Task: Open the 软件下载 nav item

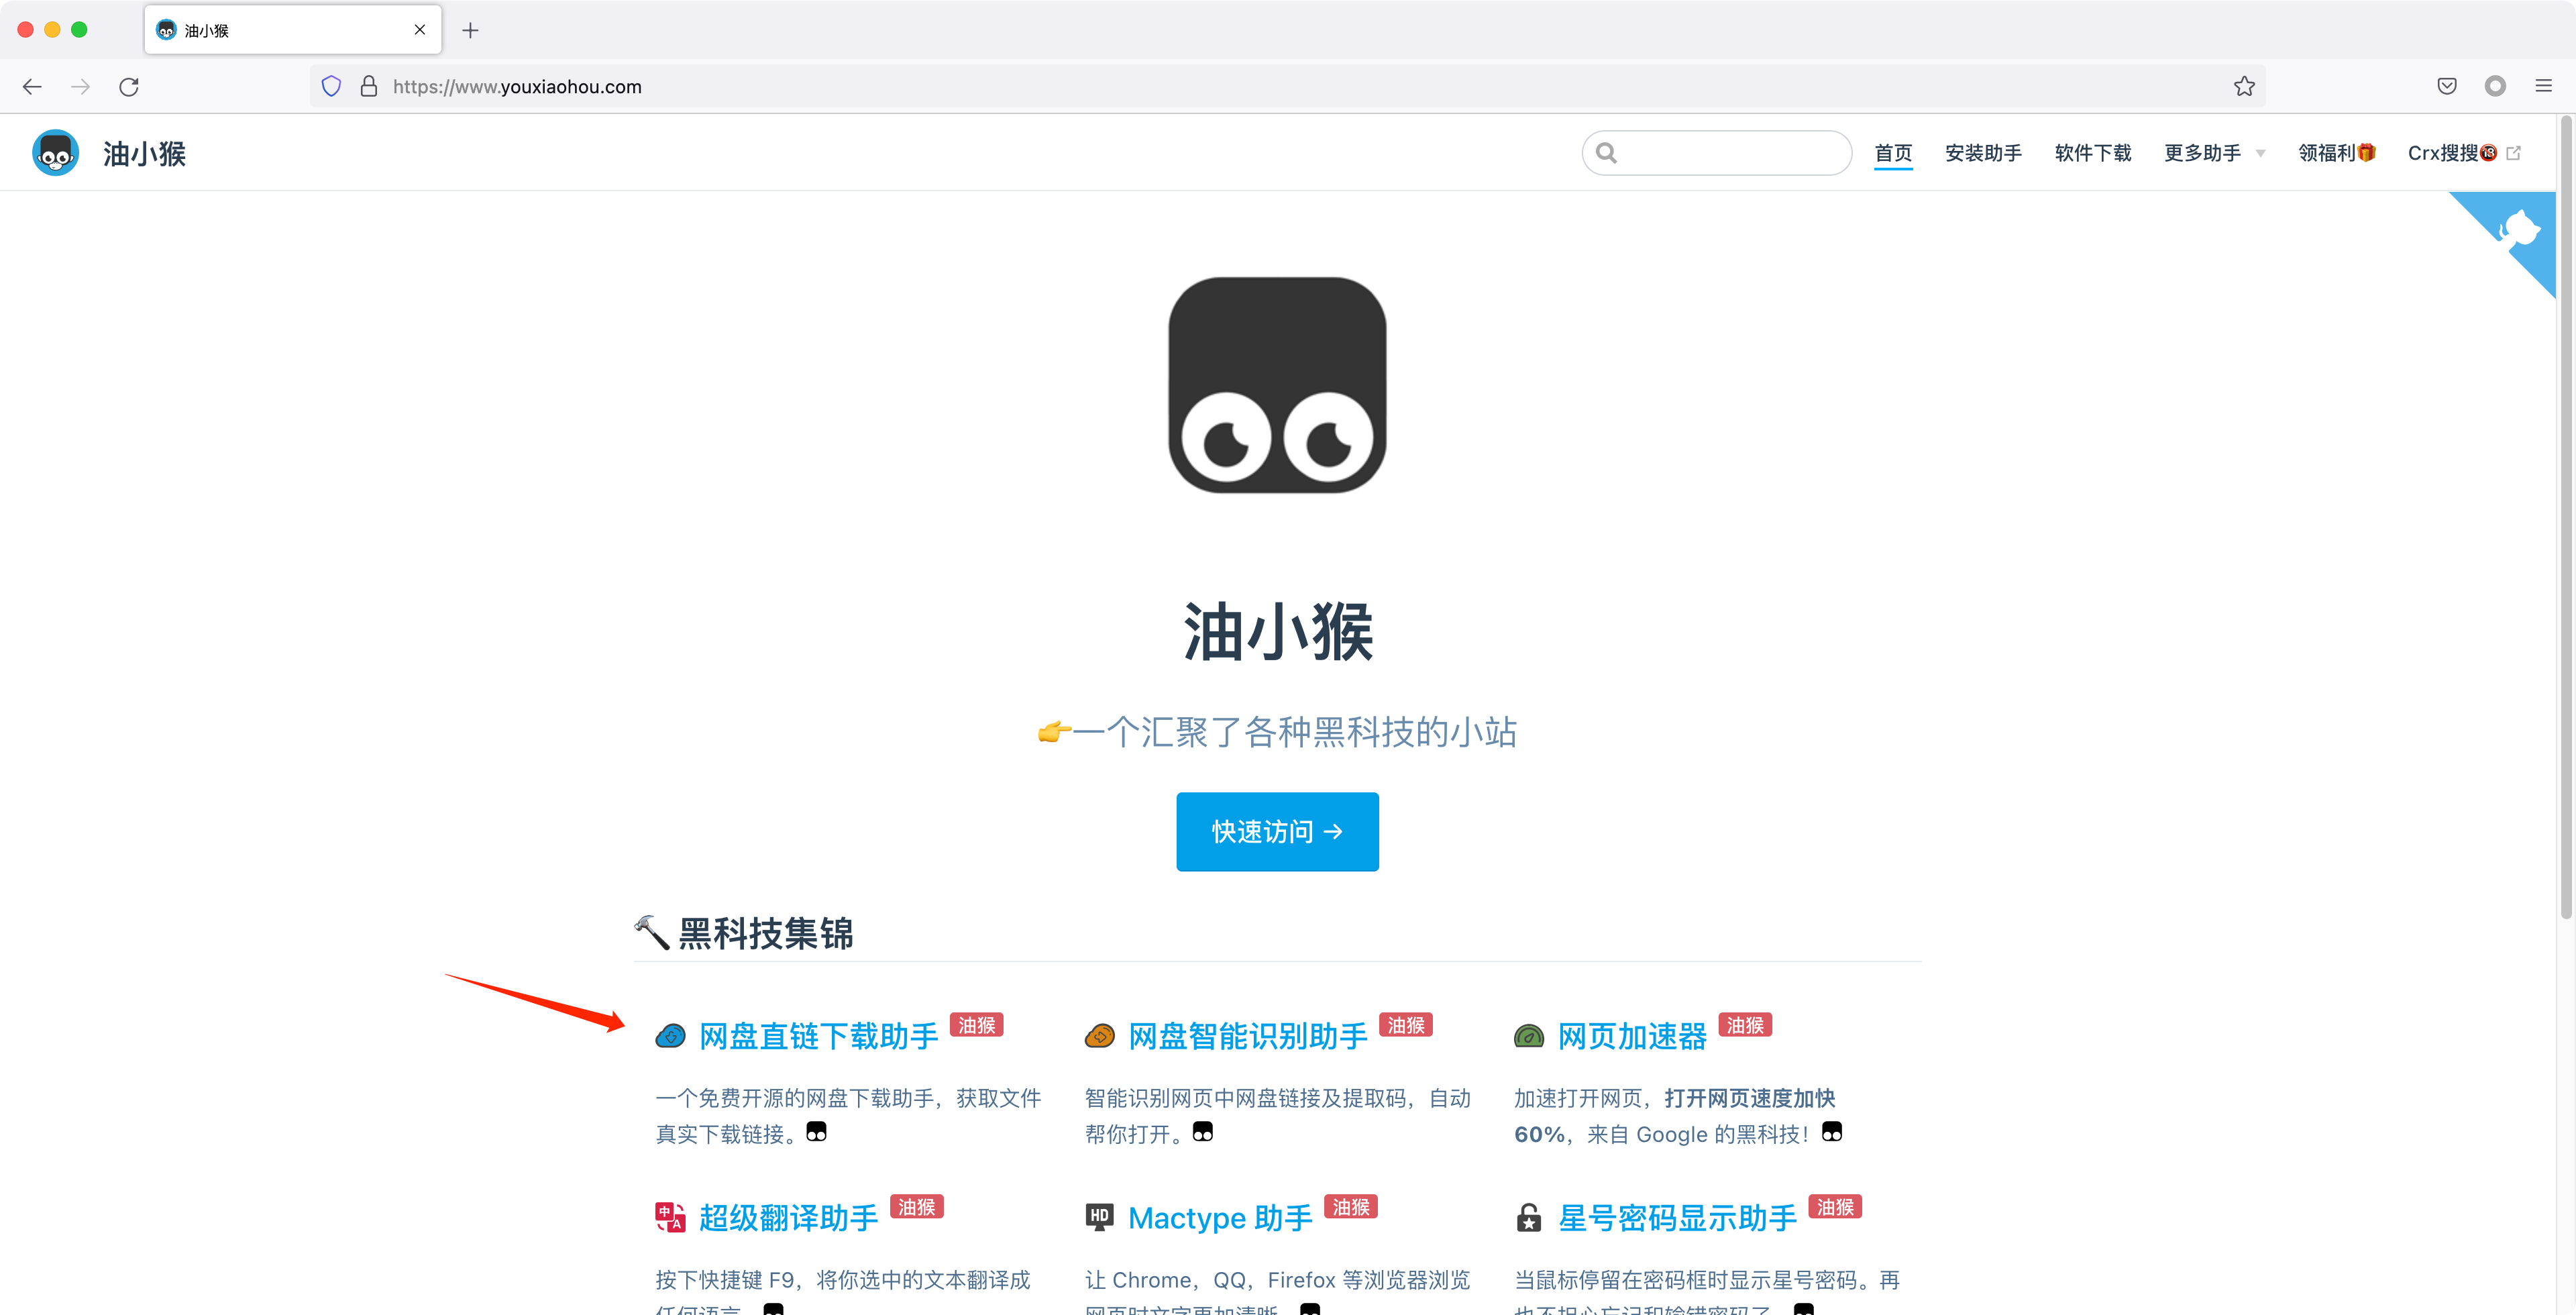Action: point(2093,153)
